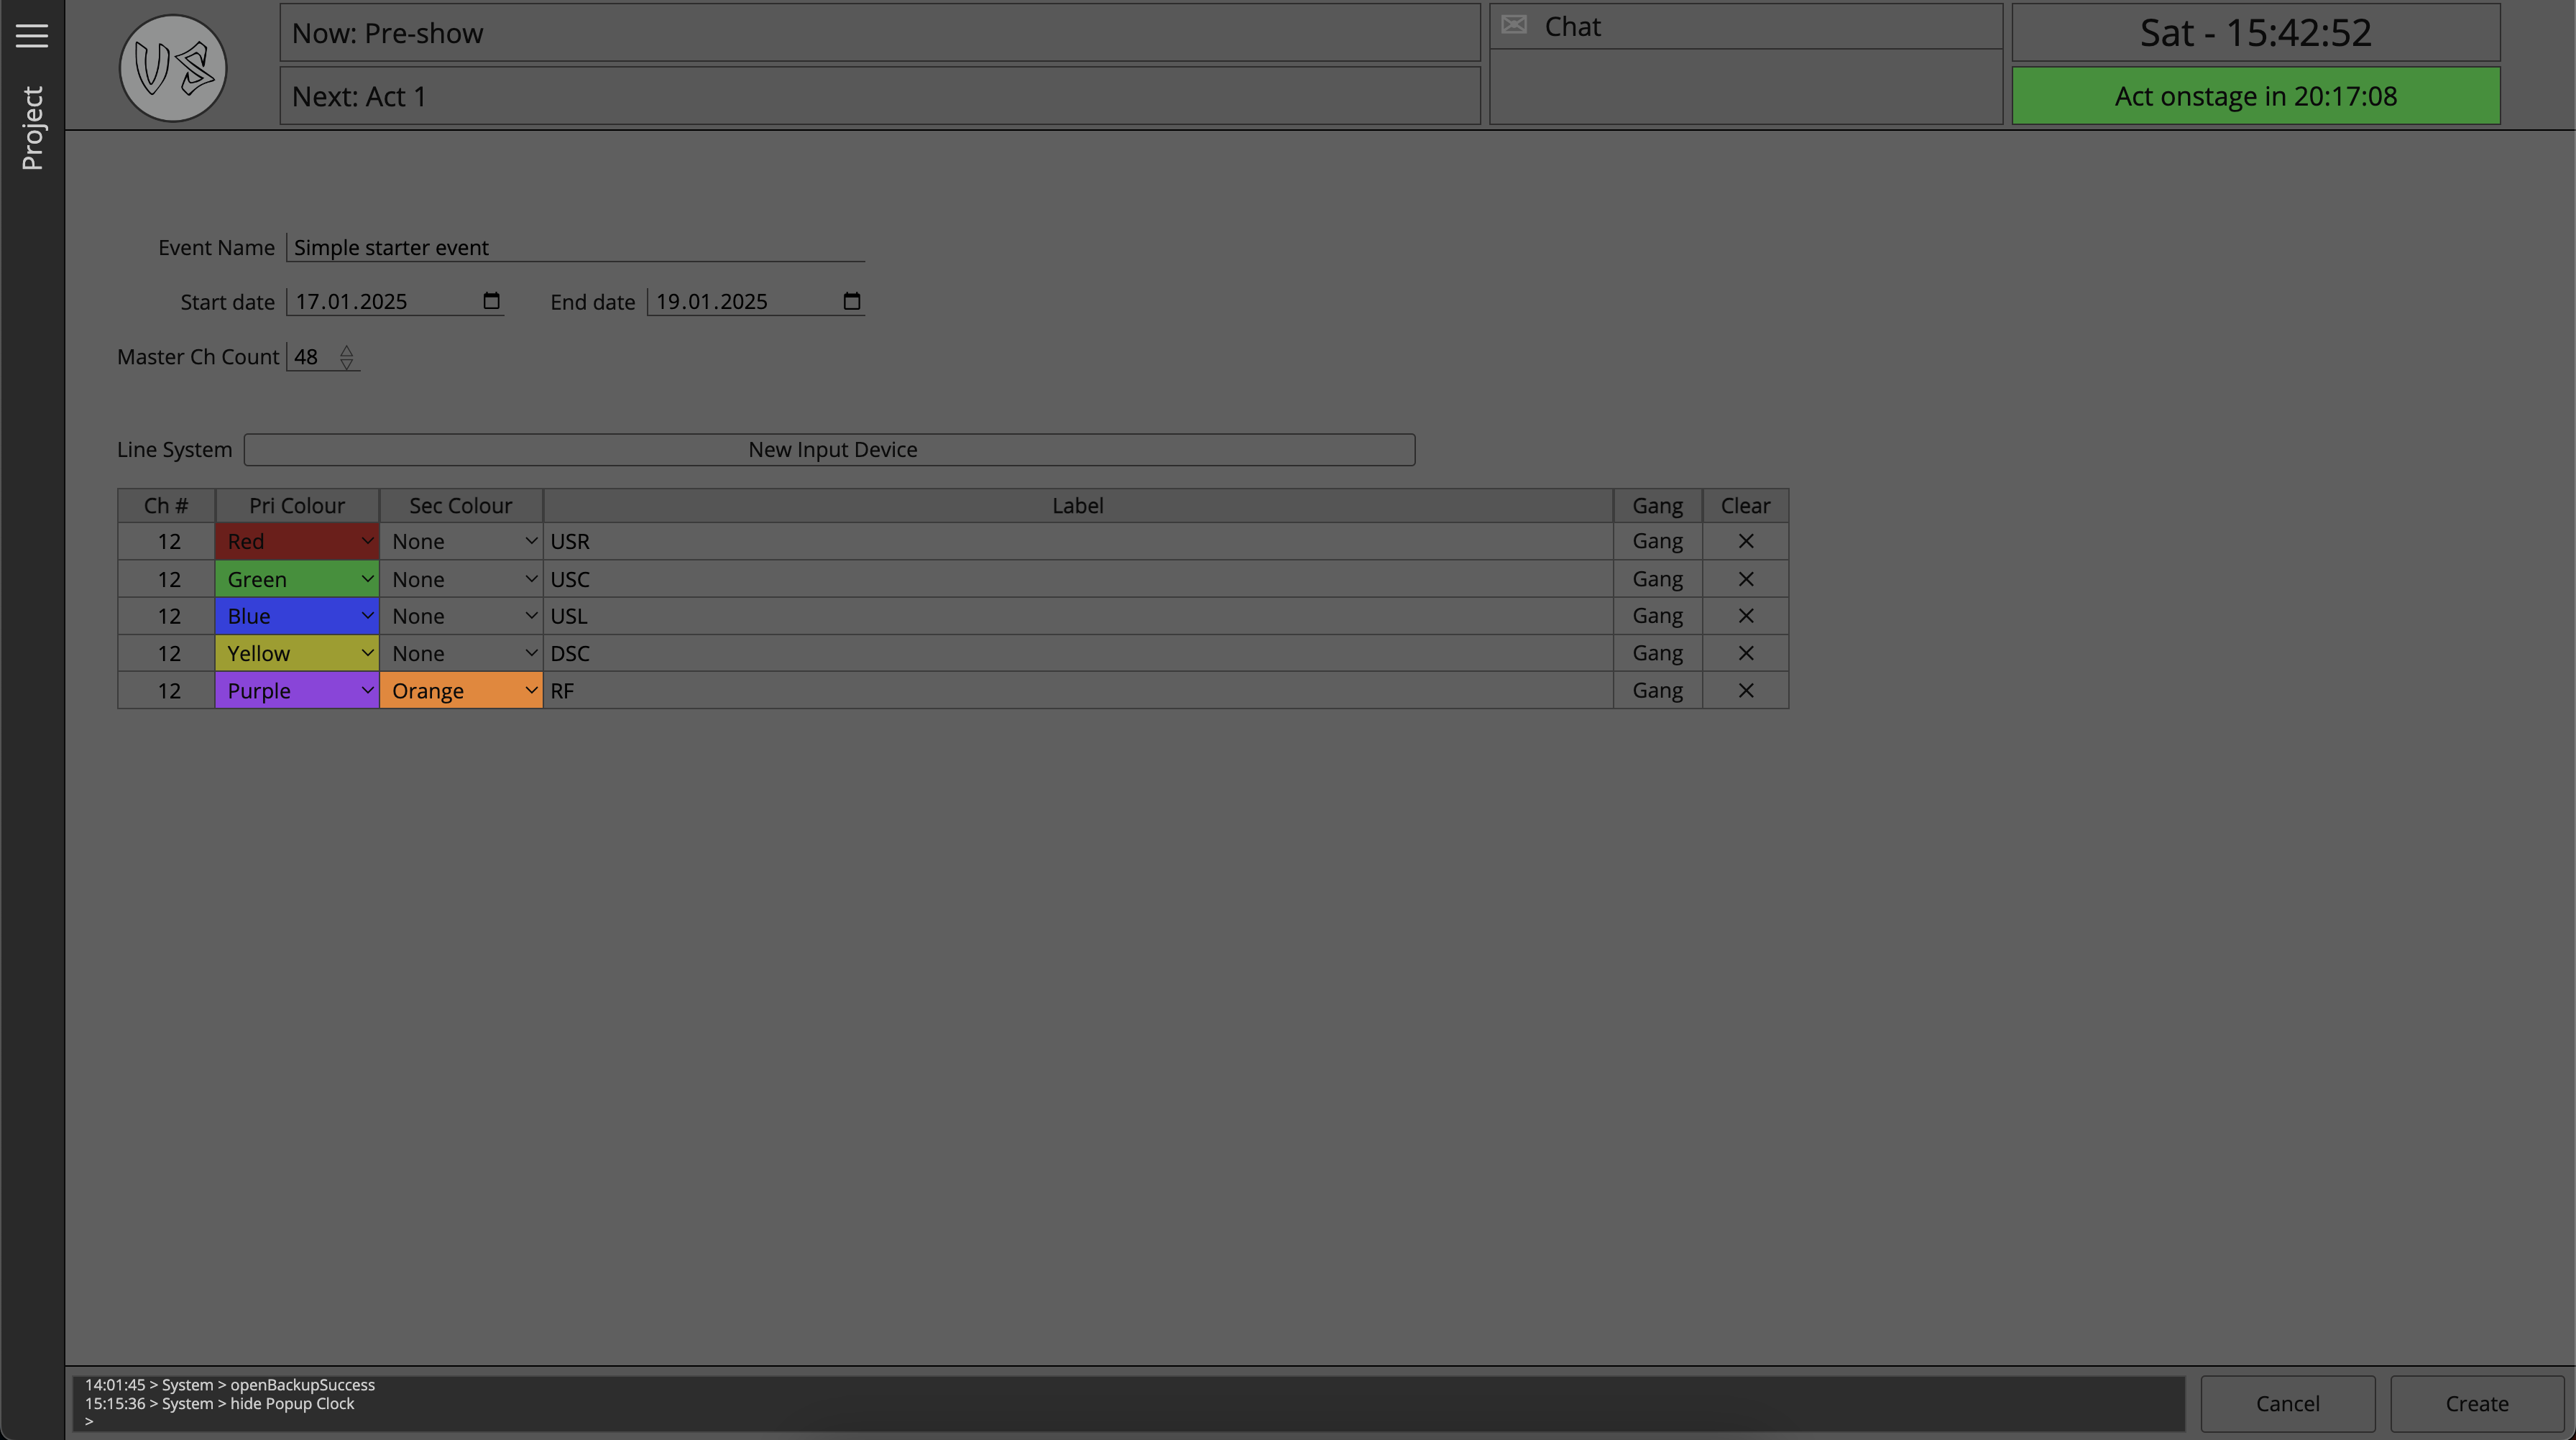Image resolution: width=2576 pixels, height=1440 pixels.
Task: Open the USC row secondary colour dropdown
Action: point(462,579)
